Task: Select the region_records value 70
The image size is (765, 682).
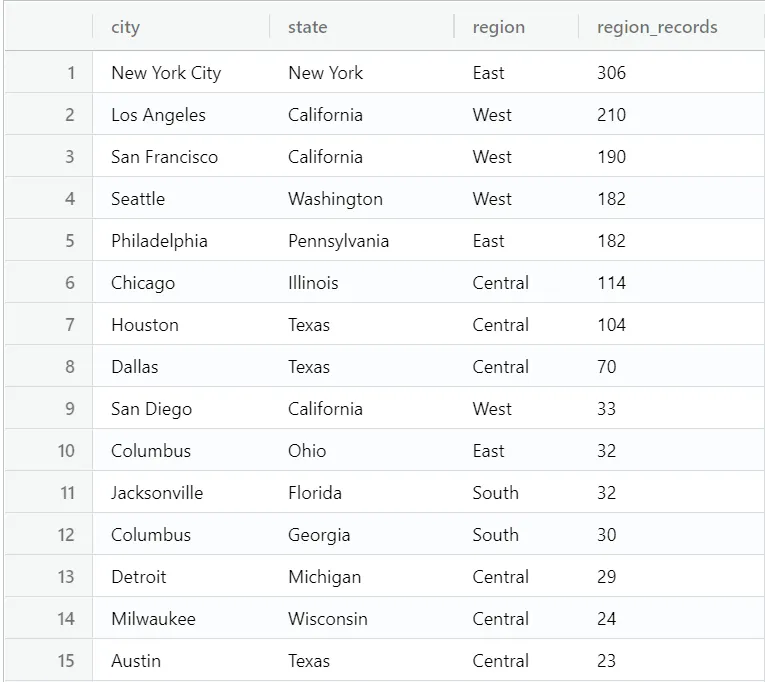Action: pyautogui.click(x=607, y=367)
